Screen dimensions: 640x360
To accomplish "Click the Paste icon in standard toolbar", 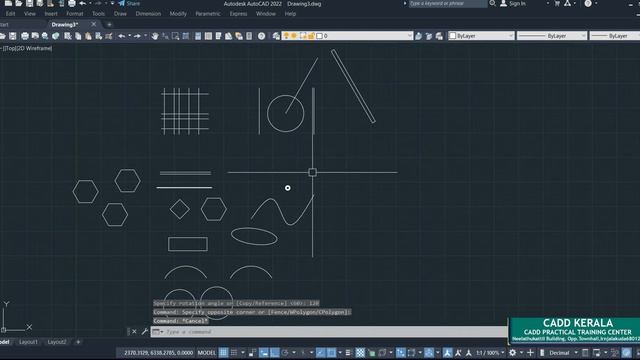I will coord(88,36).
